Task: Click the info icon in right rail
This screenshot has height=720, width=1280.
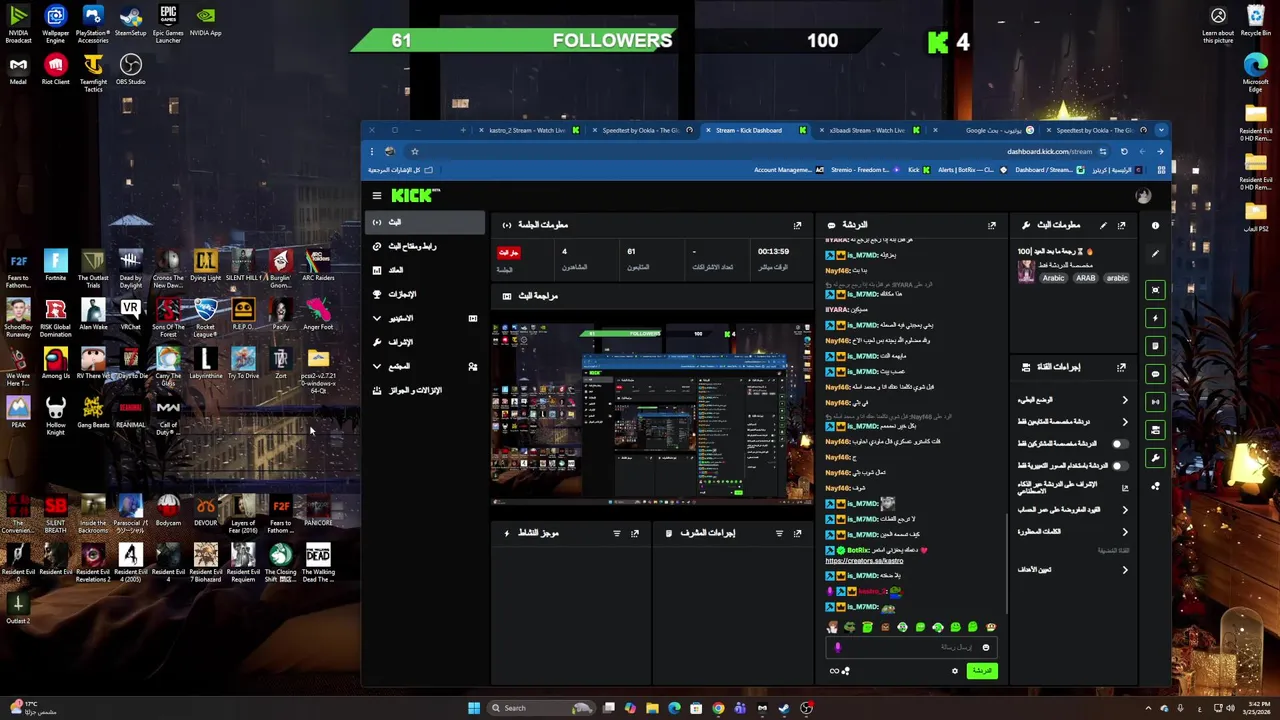Action: (1155, 225)
